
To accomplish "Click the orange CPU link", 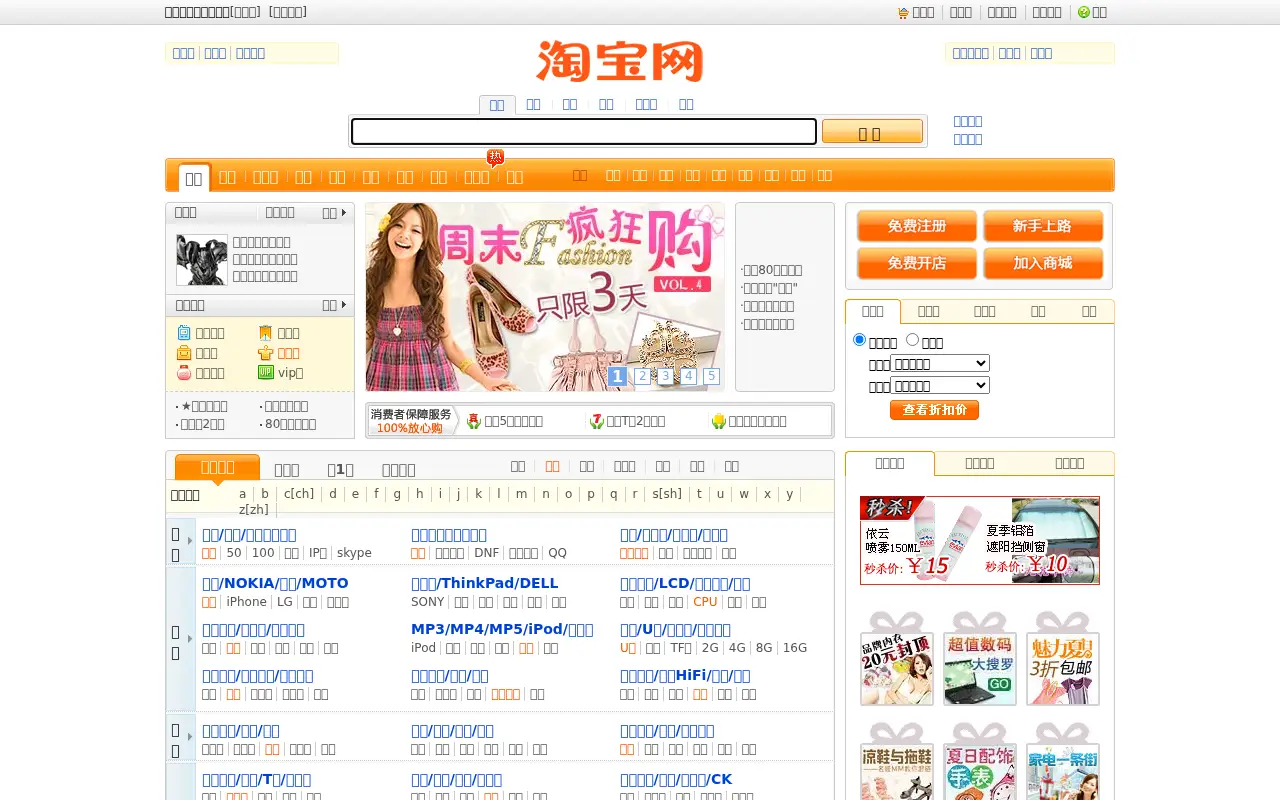I will 705,602.
